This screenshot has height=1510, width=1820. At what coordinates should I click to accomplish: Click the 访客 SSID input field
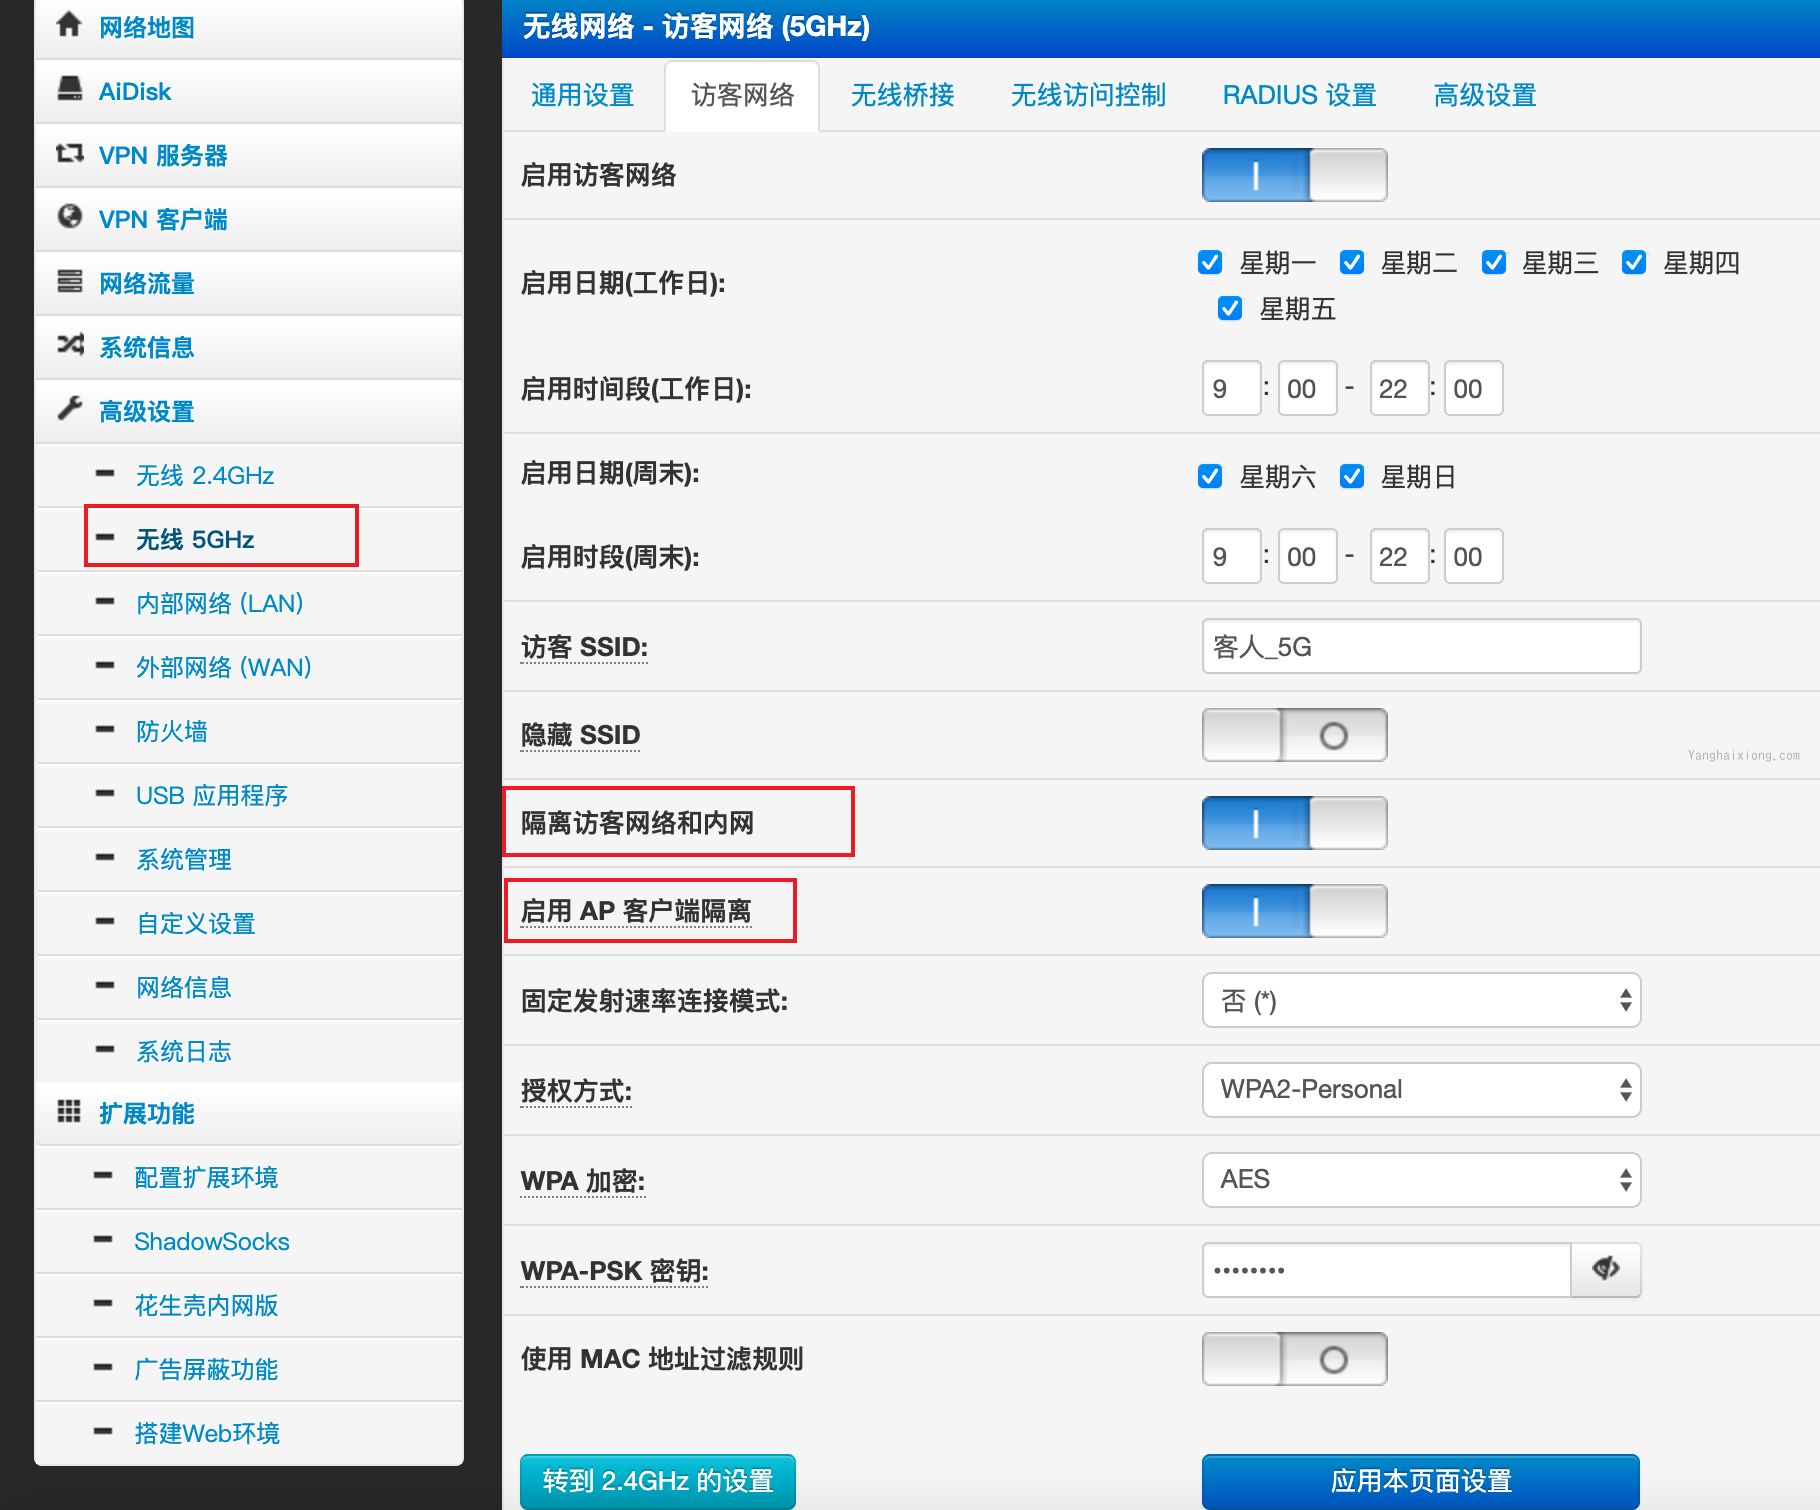click(x=1421, y=646)
